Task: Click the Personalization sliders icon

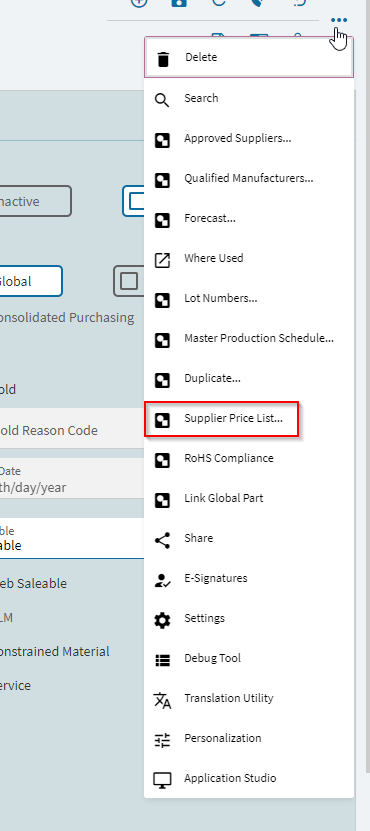Action: pyautogui.click(x=162, y=740)
